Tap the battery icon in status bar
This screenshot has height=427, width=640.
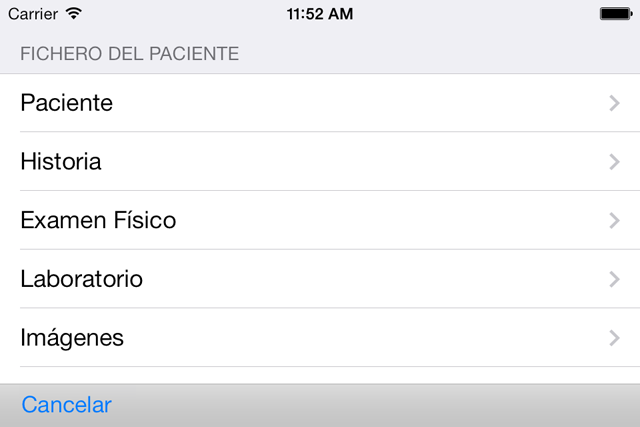[613, 14]
